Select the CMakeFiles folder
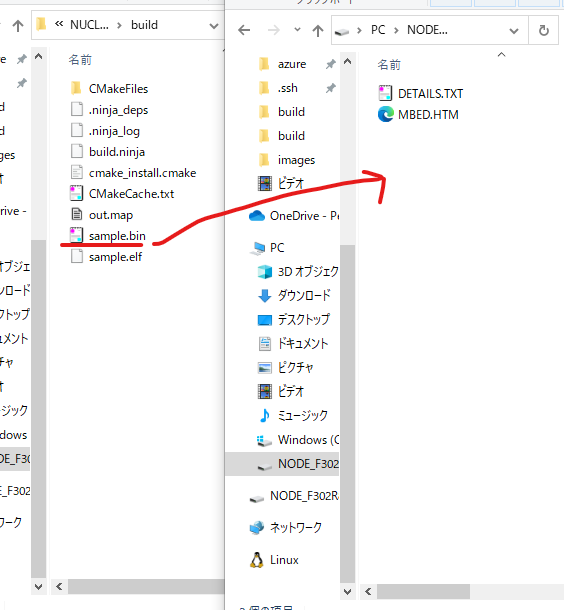This screenshot has height=610, width=564. [109, 89]
